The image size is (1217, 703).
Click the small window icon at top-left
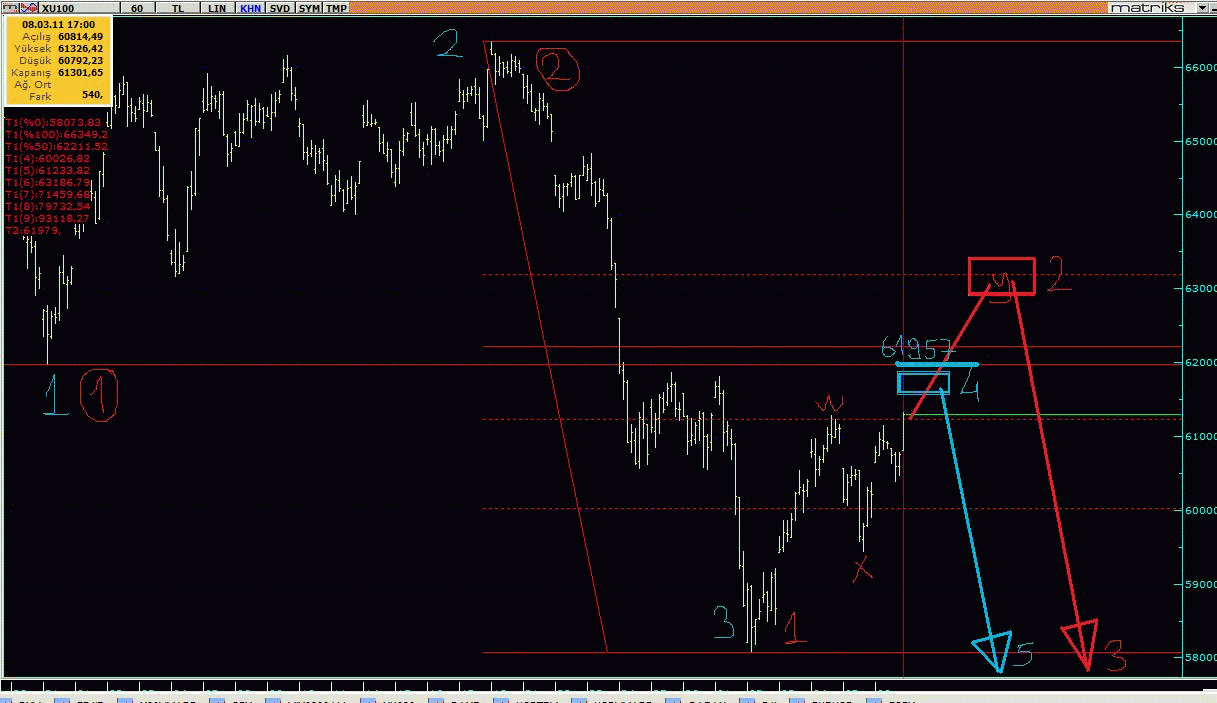point(9,8)
